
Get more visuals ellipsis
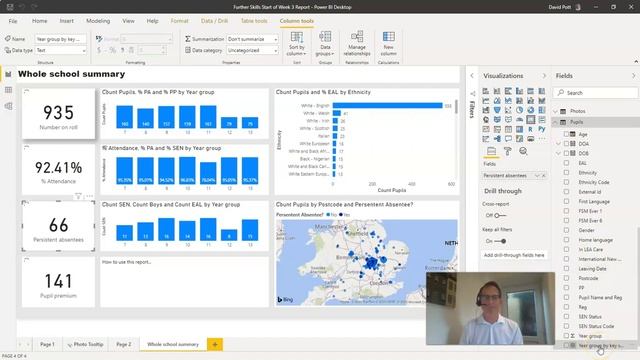point(542,139)
